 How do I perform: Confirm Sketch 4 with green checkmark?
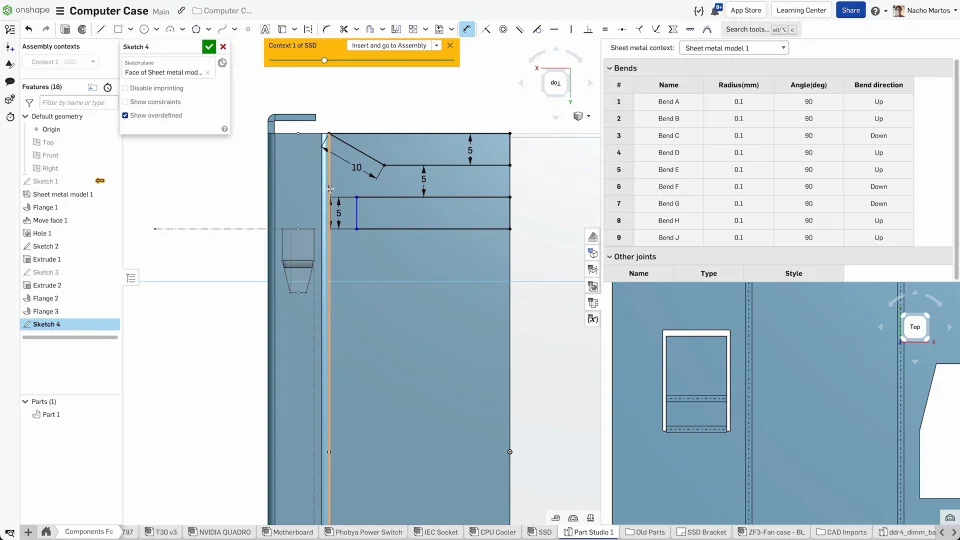coord(208,46)
